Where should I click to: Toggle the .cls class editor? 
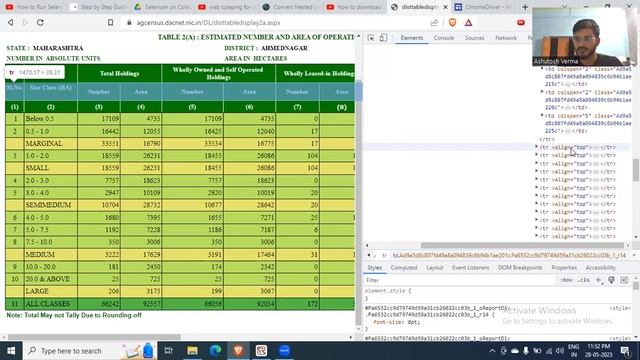(x=584, y=280)
